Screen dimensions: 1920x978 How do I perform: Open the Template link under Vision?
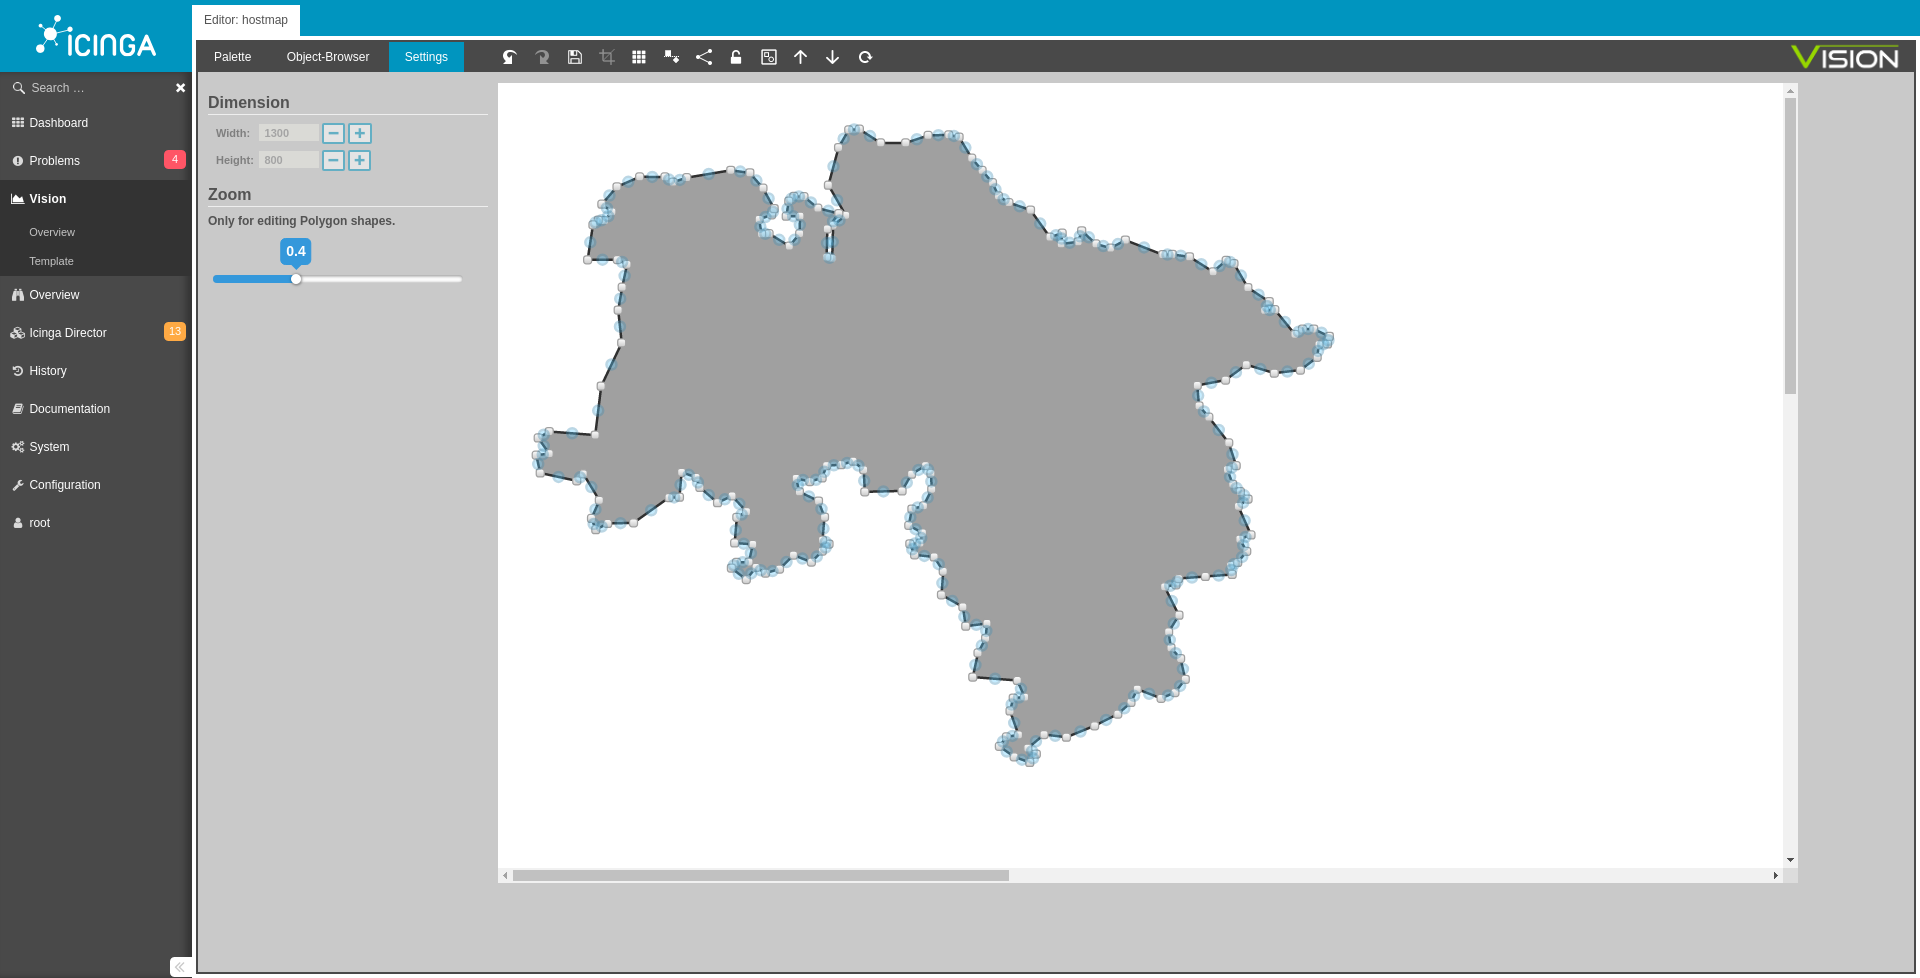click(51, 261)
